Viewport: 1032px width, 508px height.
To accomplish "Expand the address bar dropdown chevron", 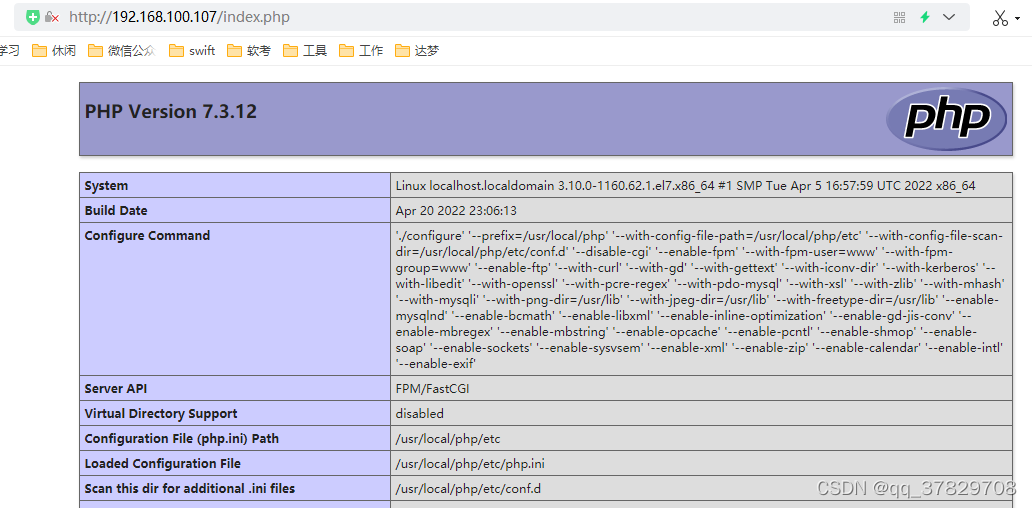I will [949, 17].
